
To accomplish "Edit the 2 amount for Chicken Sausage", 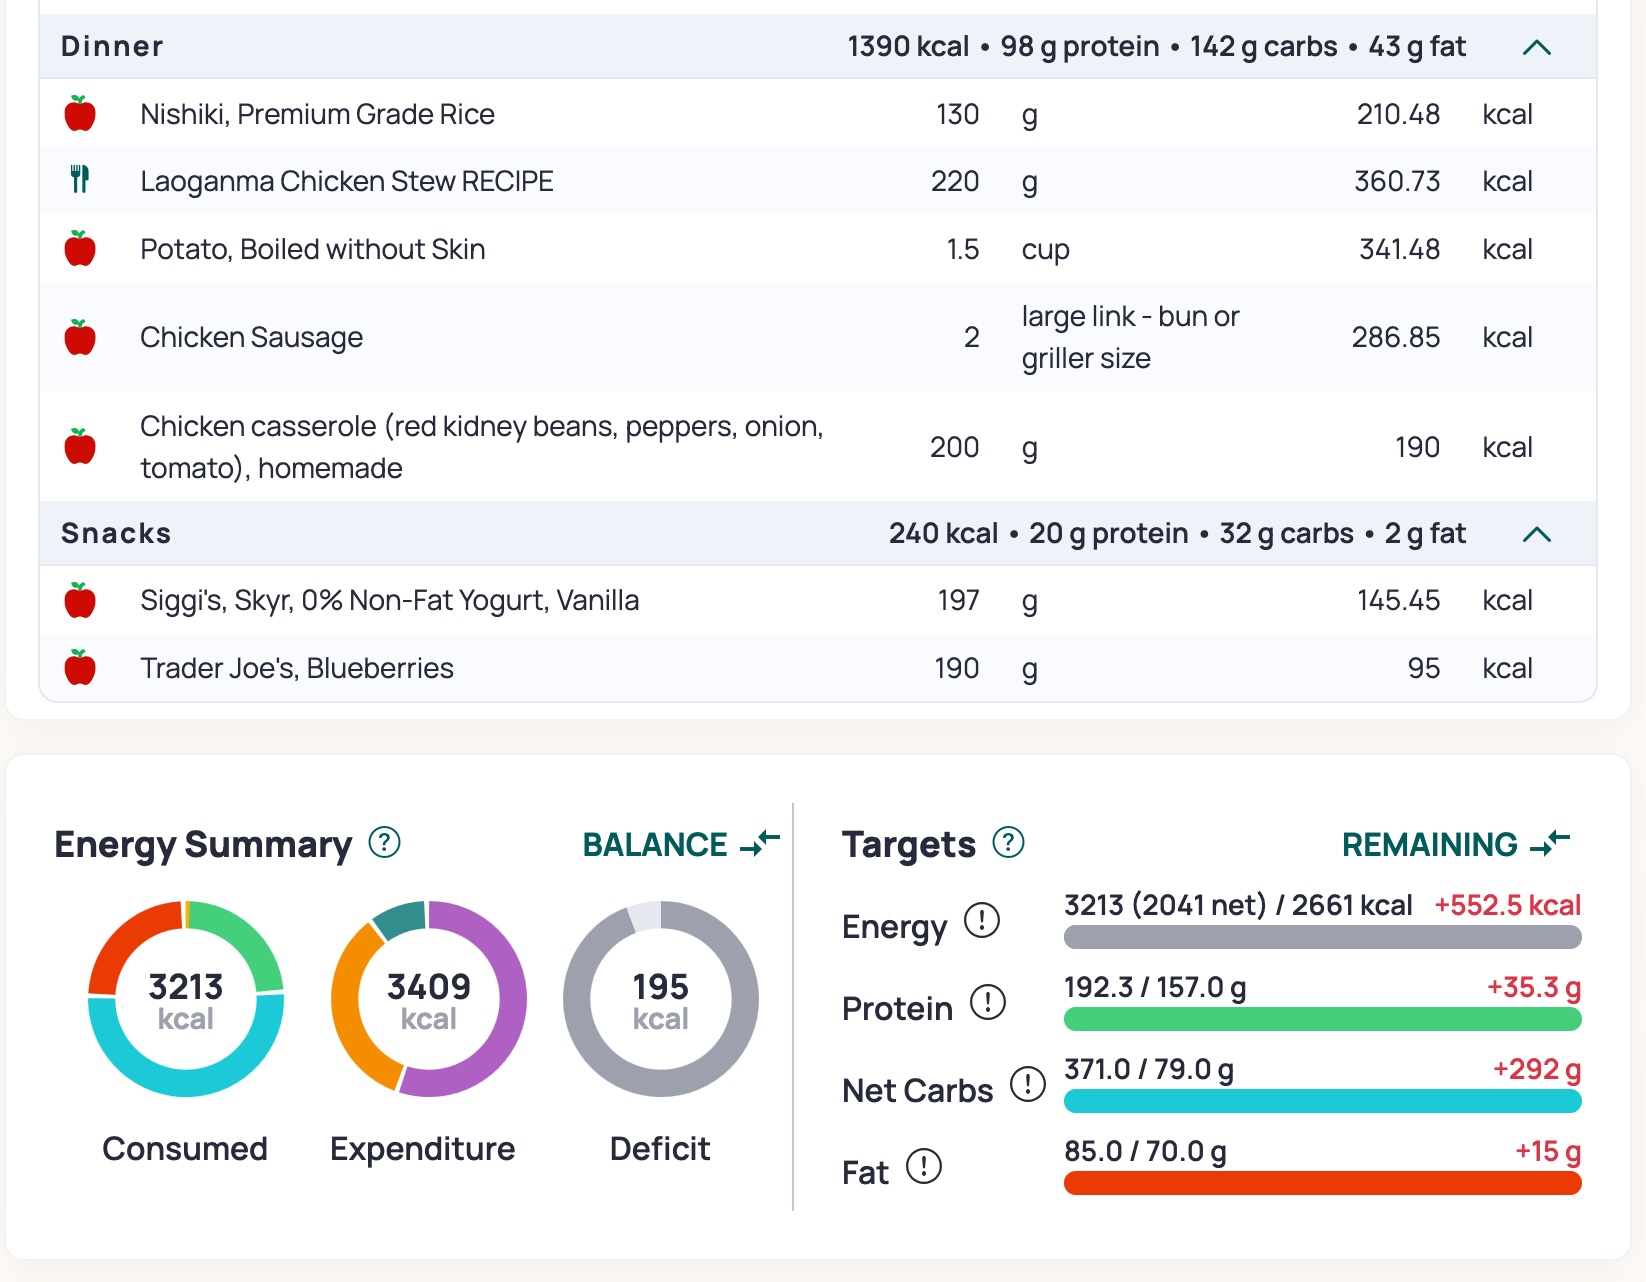I will pyautogui.click(x=971, y=337).
